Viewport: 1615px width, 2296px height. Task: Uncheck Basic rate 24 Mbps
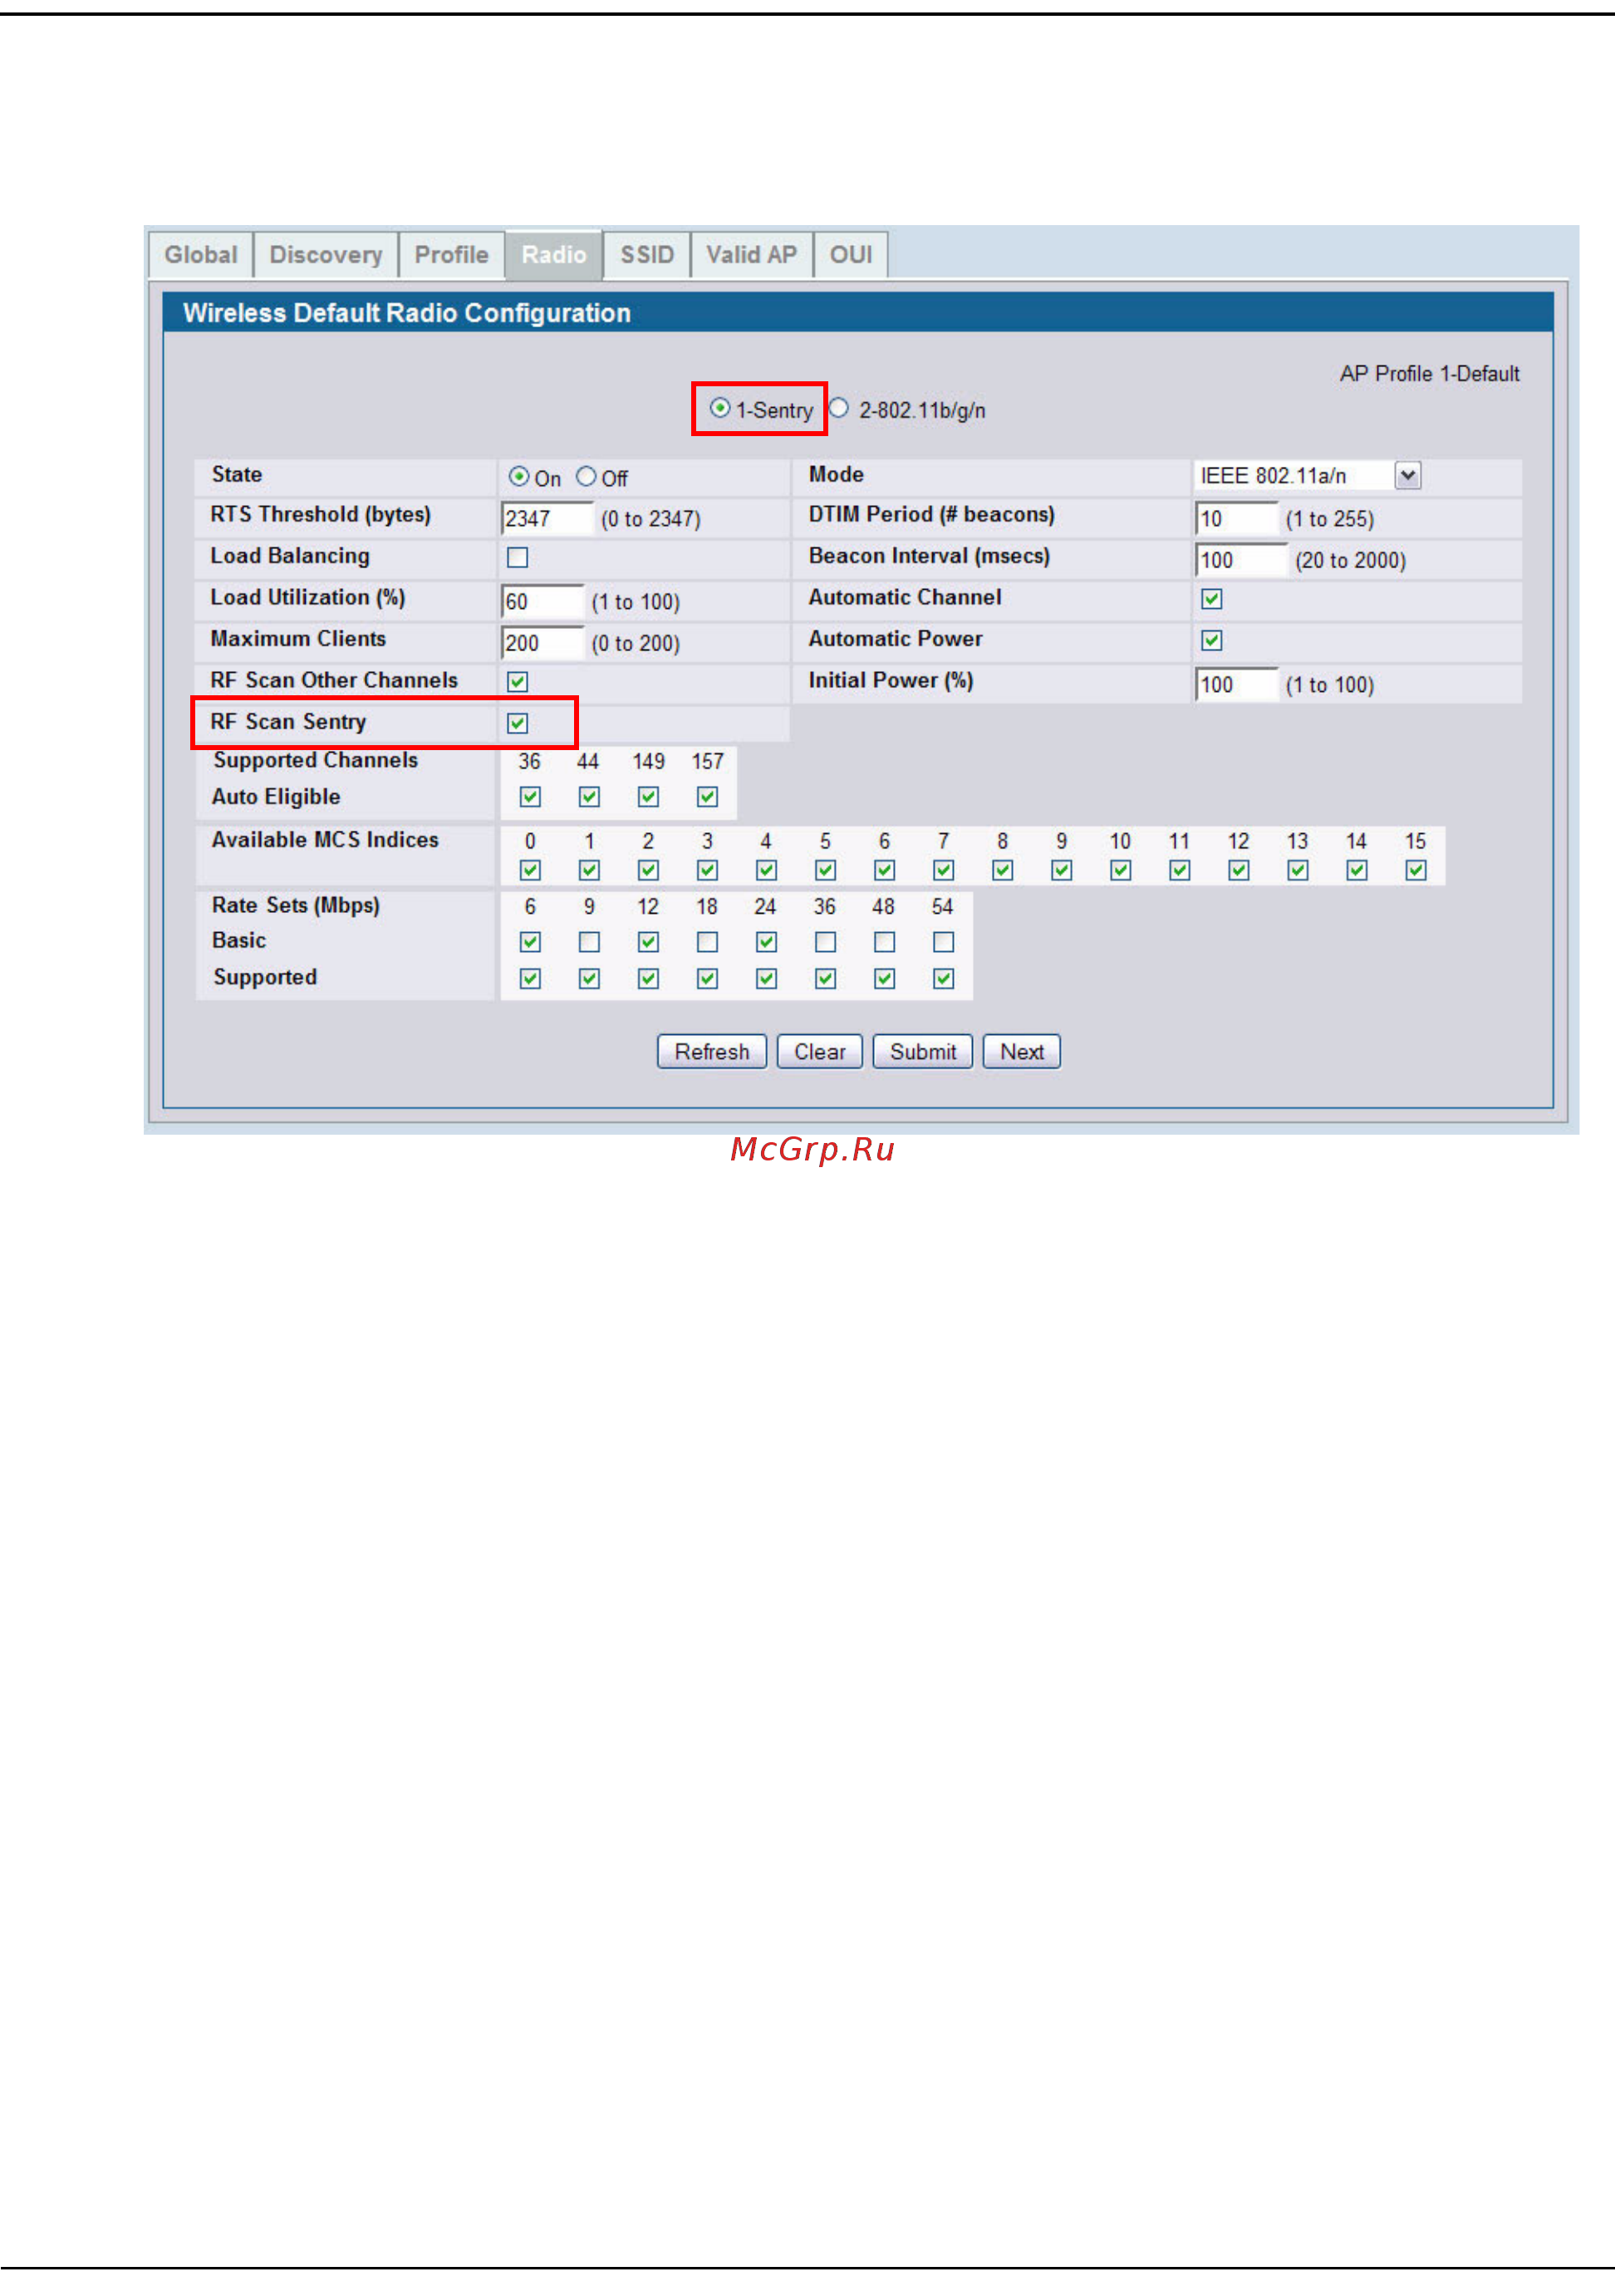point(766,942)
